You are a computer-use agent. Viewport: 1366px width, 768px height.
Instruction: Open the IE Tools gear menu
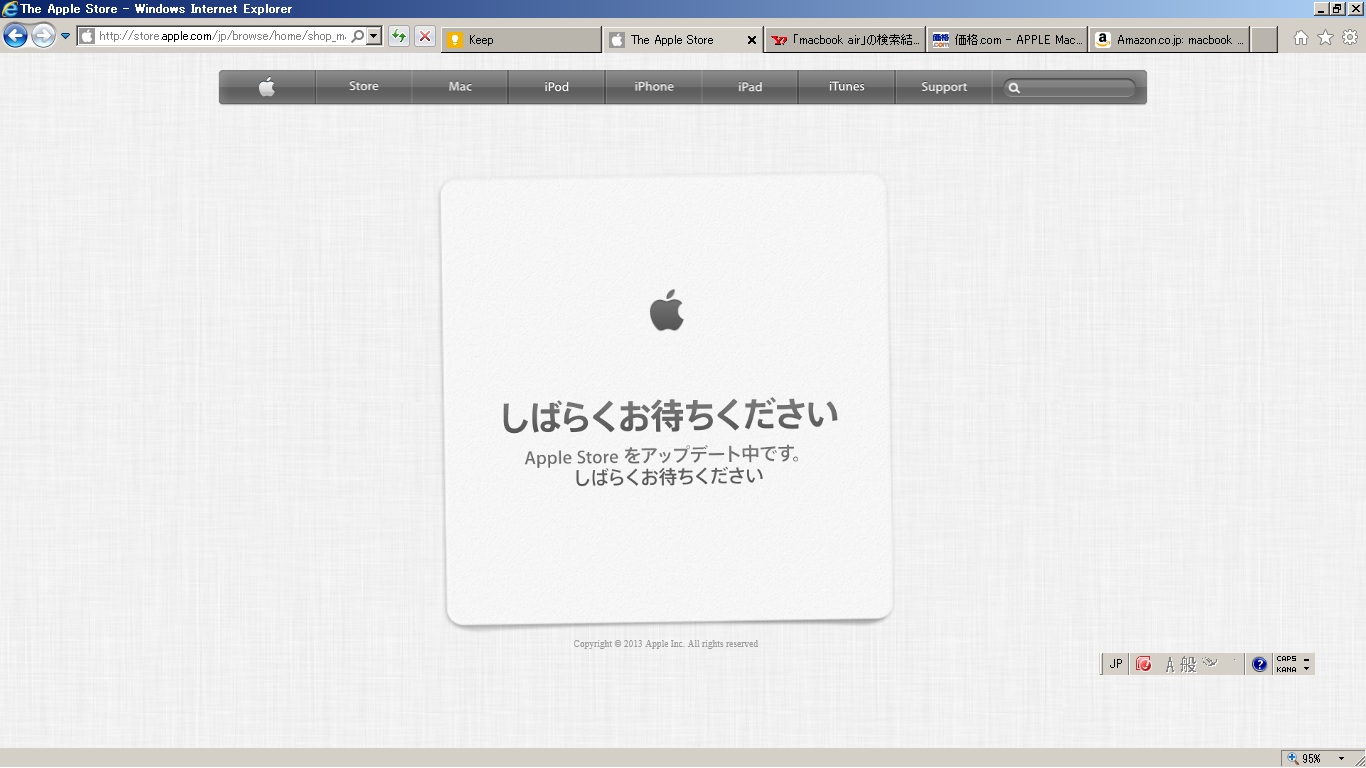click(x=1350, y=38)
